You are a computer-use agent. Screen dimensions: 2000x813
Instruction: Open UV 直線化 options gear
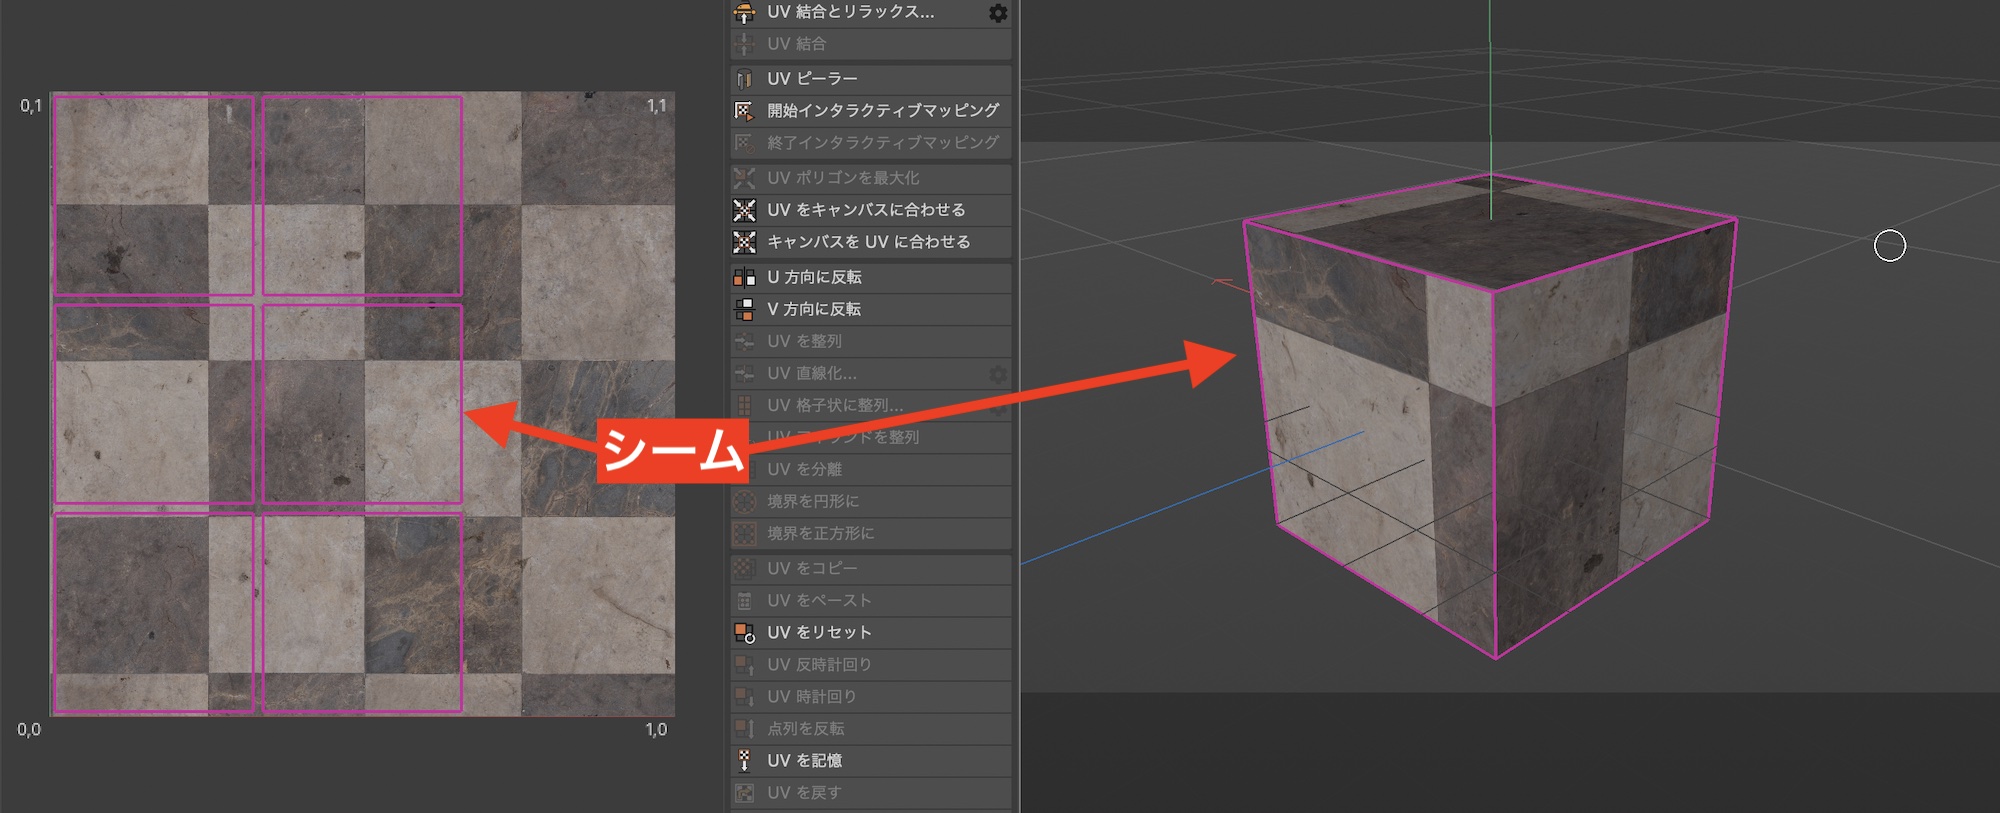(997, 374)
